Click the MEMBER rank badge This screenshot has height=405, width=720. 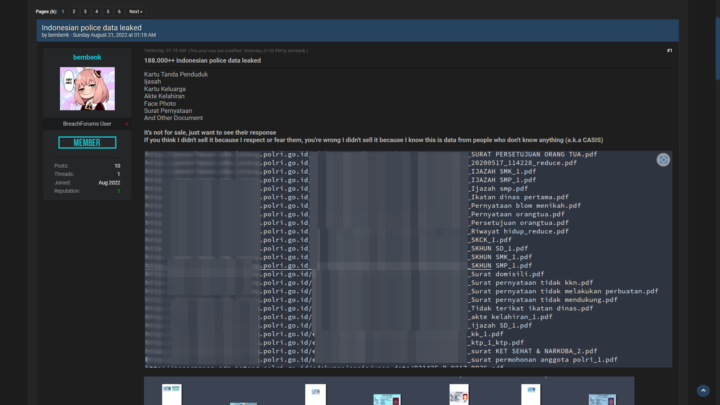[87, 143]
